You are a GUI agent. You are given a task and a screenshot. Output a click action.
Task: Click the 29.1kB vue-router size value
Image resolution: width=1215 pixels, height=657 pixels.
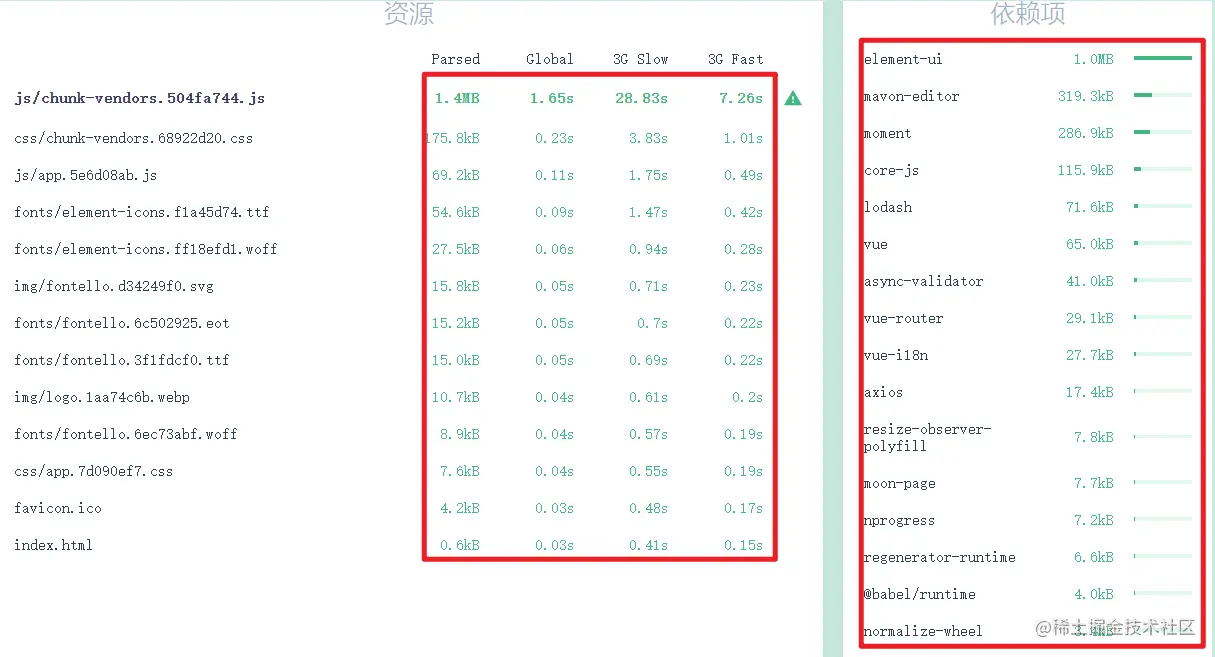(1089, 318)
